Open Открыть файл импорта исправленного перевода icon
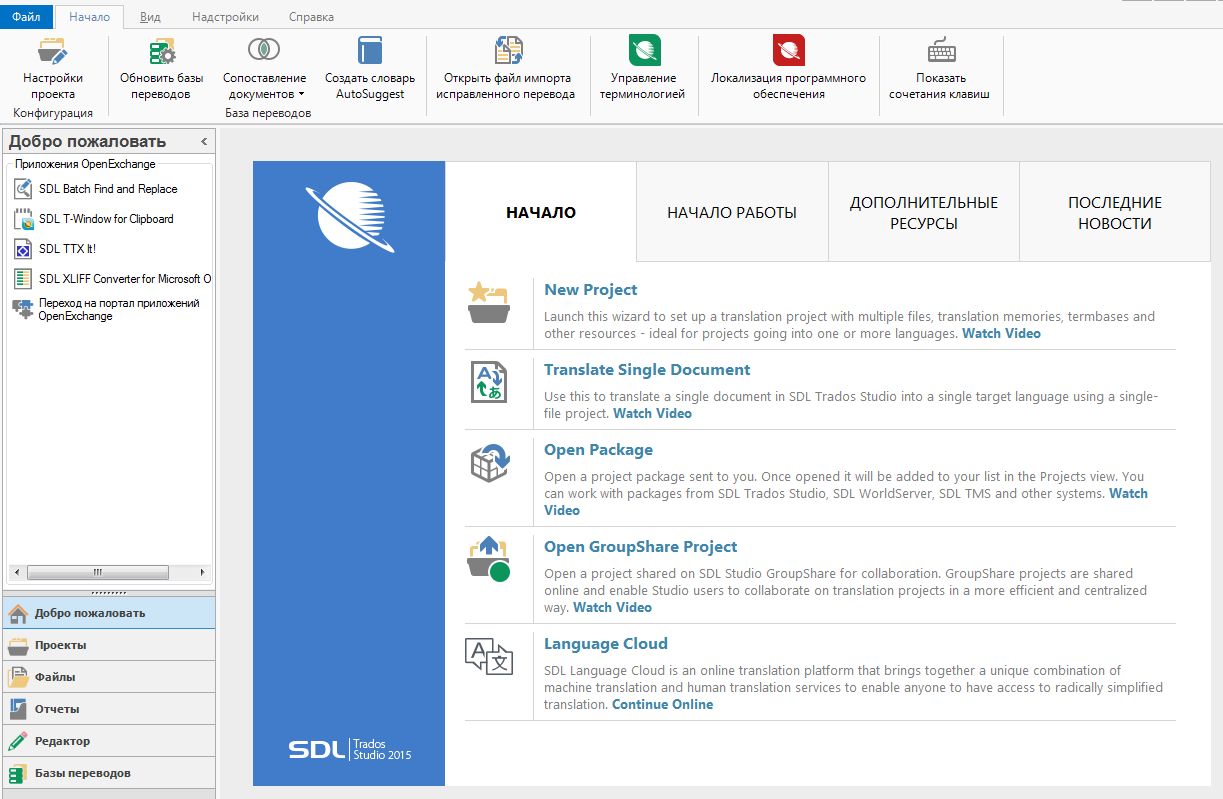The height and width of the screenshot is (799, 1223). 509,51
